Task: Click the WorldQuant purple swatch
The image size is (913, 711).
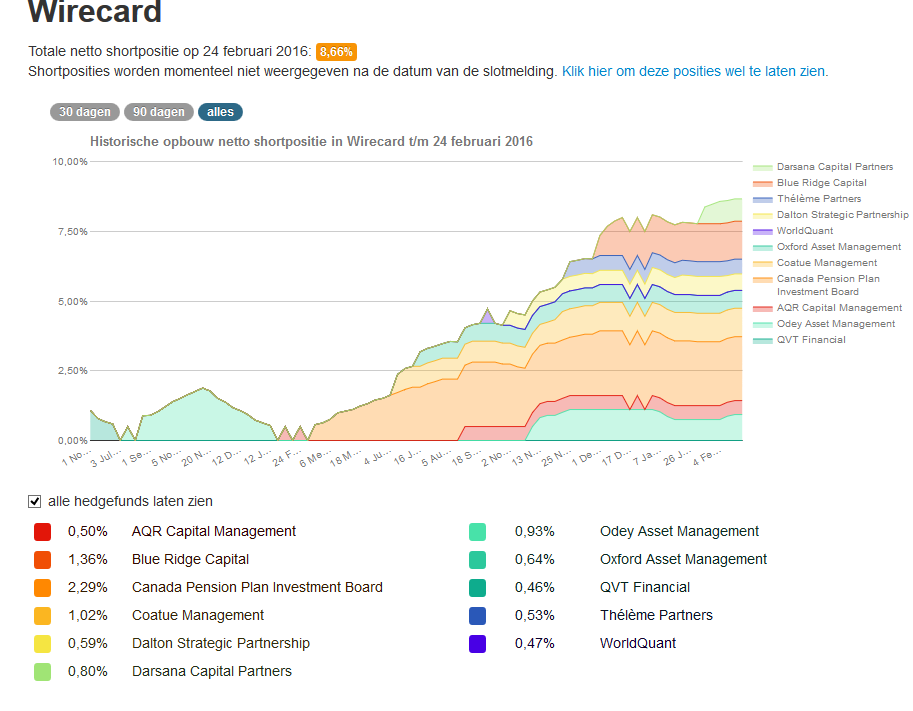Action: [x=477, y=643]
